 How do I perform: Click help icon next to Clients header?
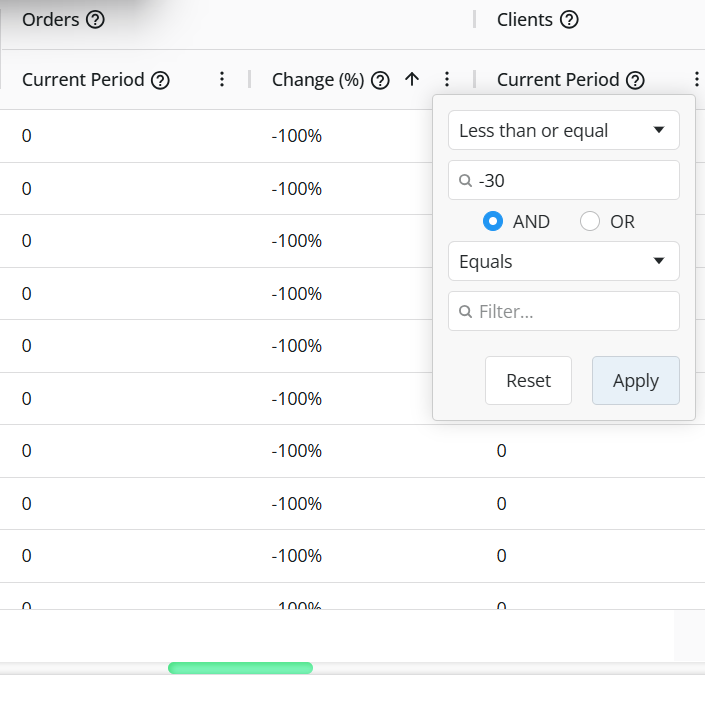(569, 20)
